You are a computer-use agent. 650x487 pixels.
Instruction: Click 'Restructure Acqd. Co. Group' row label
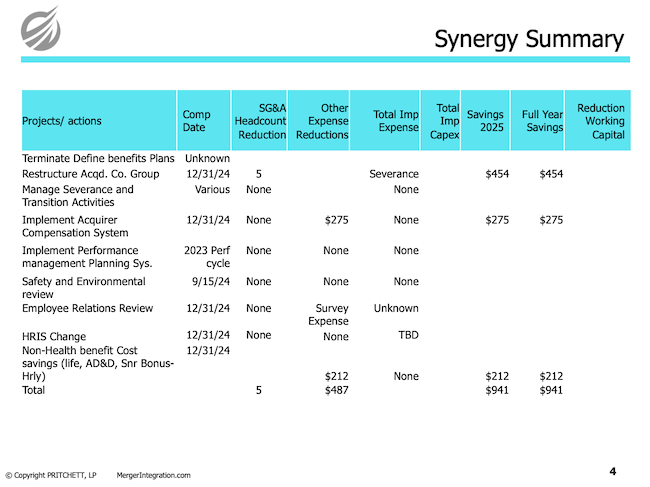(90, 174)
